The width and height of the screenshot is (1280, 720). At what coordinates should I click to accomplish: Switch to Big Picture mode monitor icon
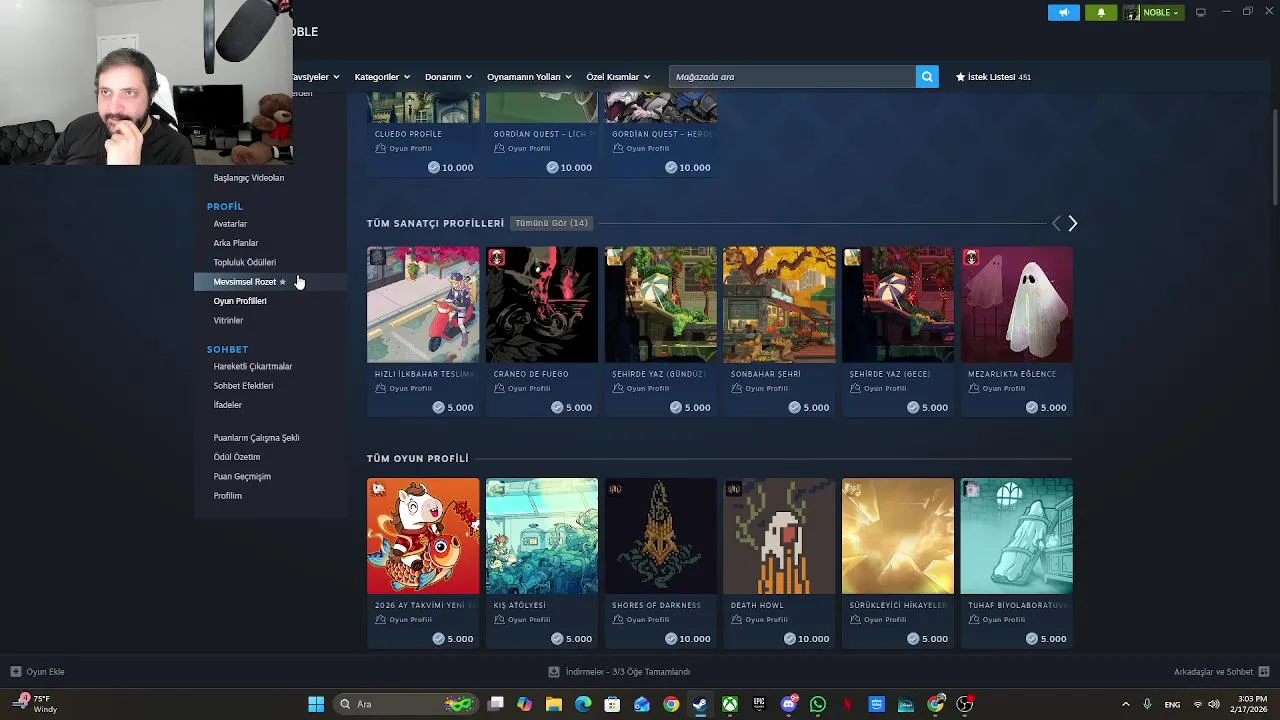tap(1201, 12)
